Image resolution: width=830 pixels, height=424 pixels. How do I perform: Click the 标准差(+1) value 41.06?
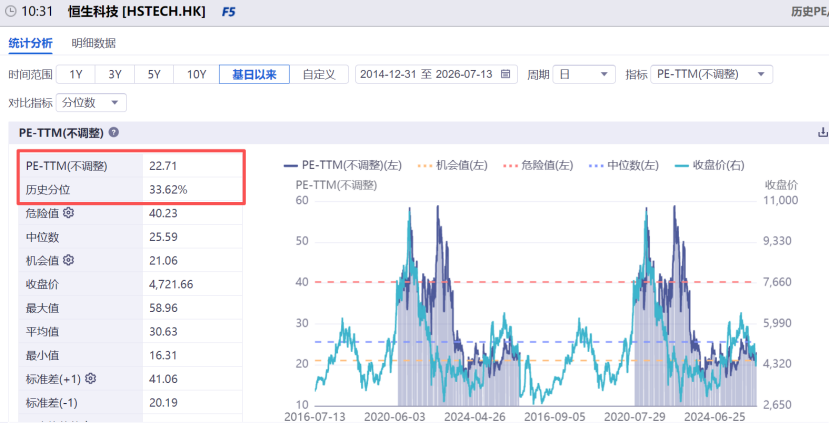[x=163, y=379]
